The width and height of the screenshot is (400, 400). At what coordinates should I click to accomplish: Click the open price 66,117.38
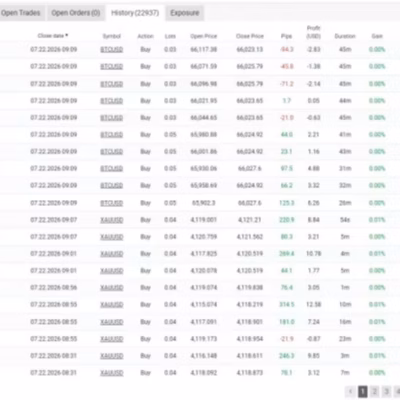pyautogui.click(x=204, y=50)
